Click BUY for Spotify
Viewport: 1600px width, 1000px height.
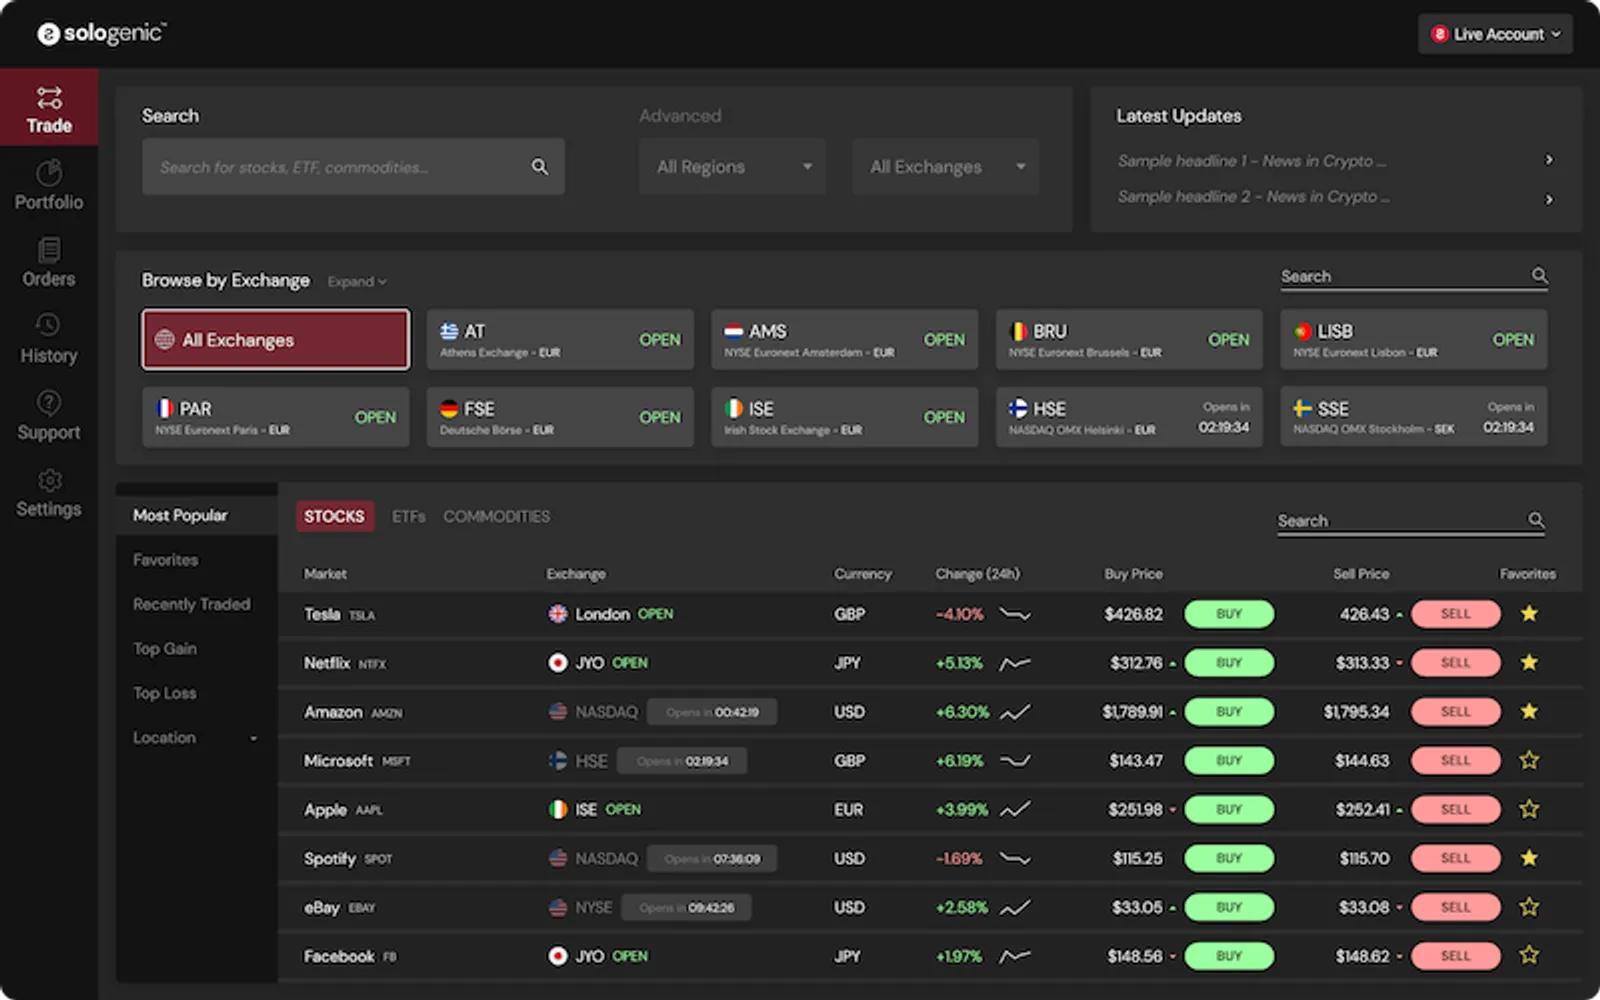coord(1229,858)
